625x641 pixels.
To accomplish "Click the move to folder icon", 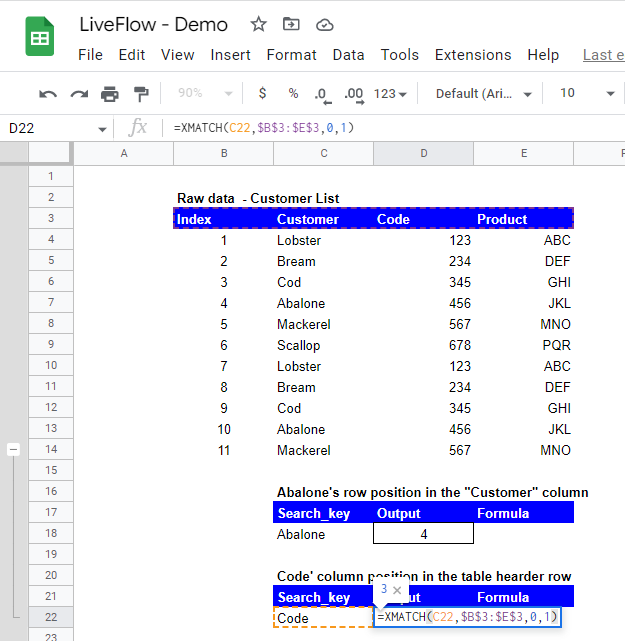I will tap(291, 25).
